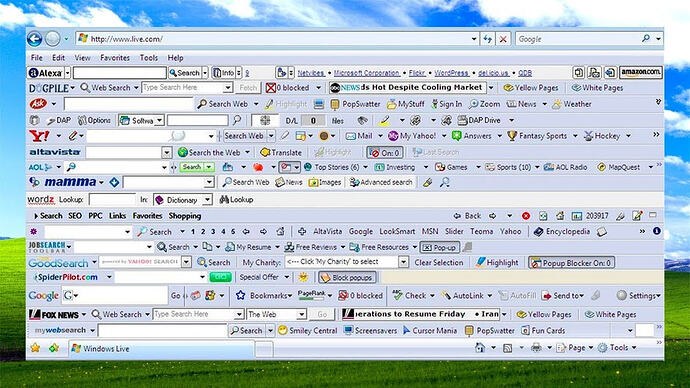The image size is (690, 388).
Task: Click the PPC tab on SEO toolbar
Action: (x=95, y=216)
